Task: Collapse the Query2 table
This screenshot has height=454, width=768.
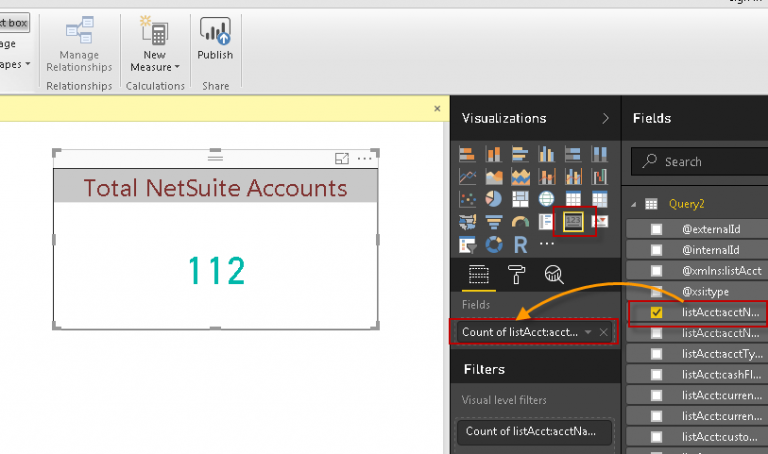Action: coord(634,204)
